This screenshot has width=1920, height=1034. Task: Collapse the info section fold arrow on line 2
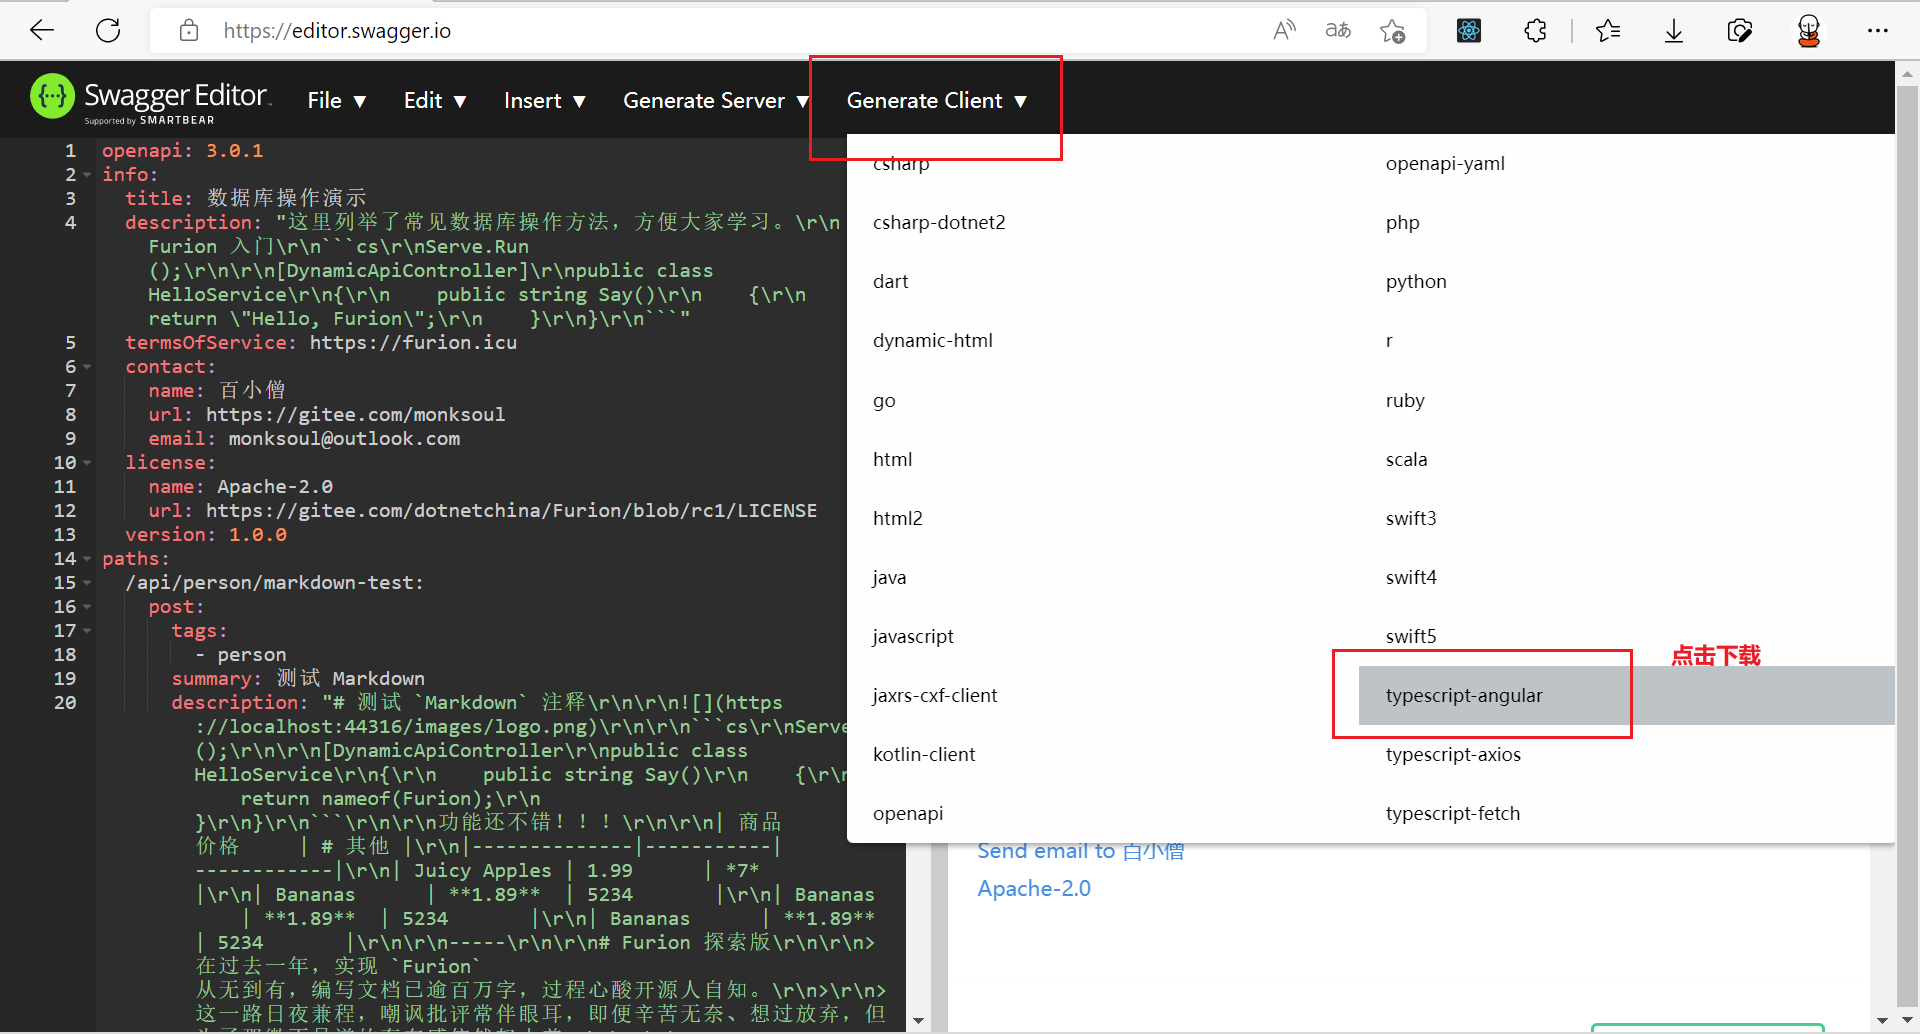[x=87, y=175]
